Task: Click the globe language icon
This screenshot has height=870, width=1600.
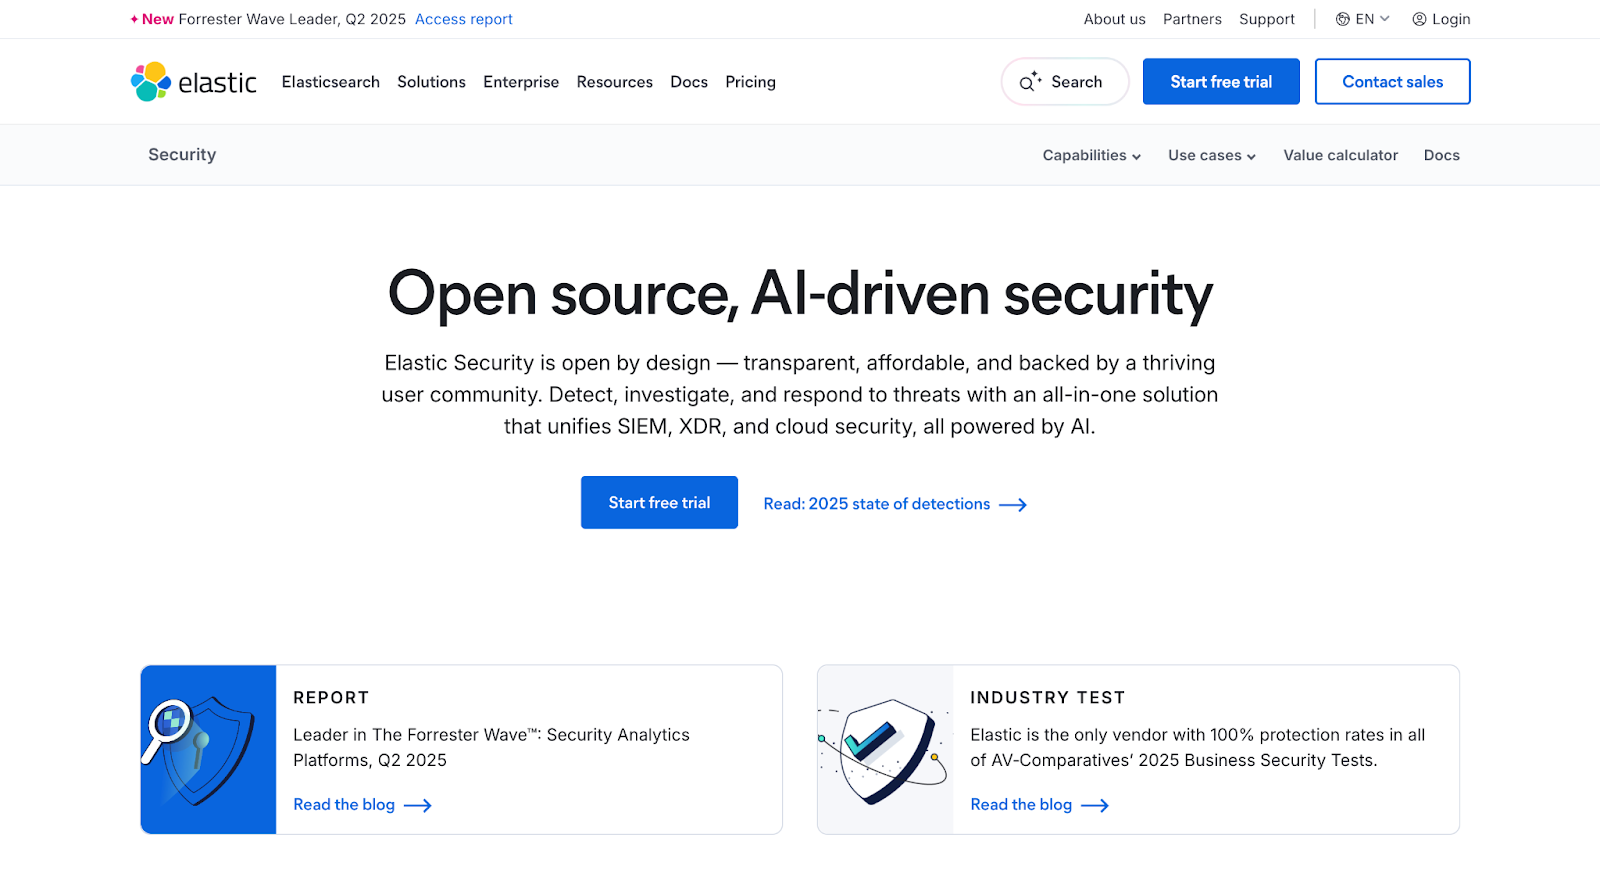Action: pos(1343,19)
